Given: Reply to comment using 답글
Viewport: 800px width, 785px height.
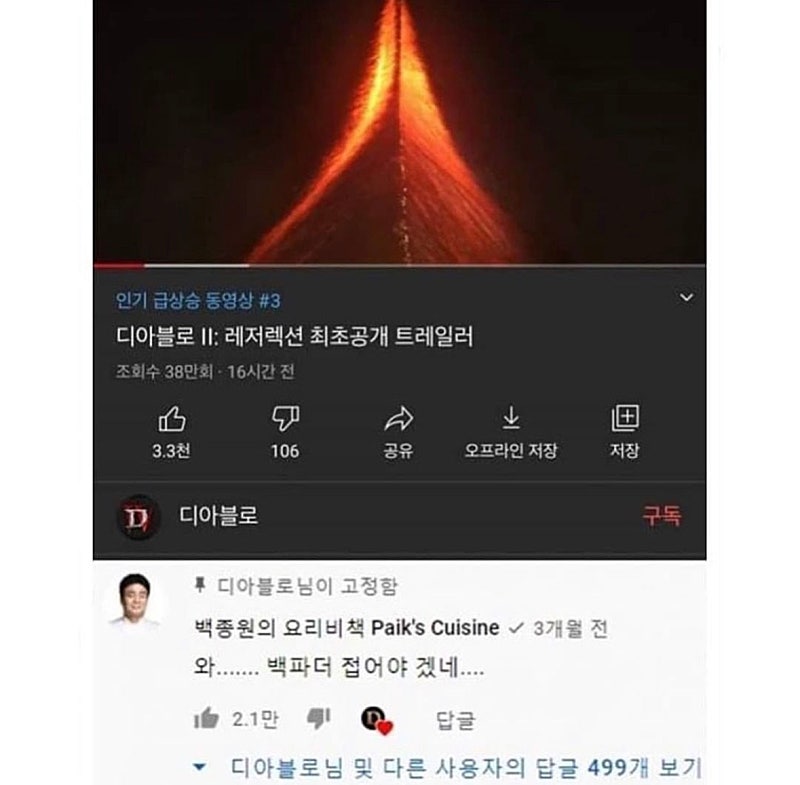Looking at the screenshot, I should (456, 720).
